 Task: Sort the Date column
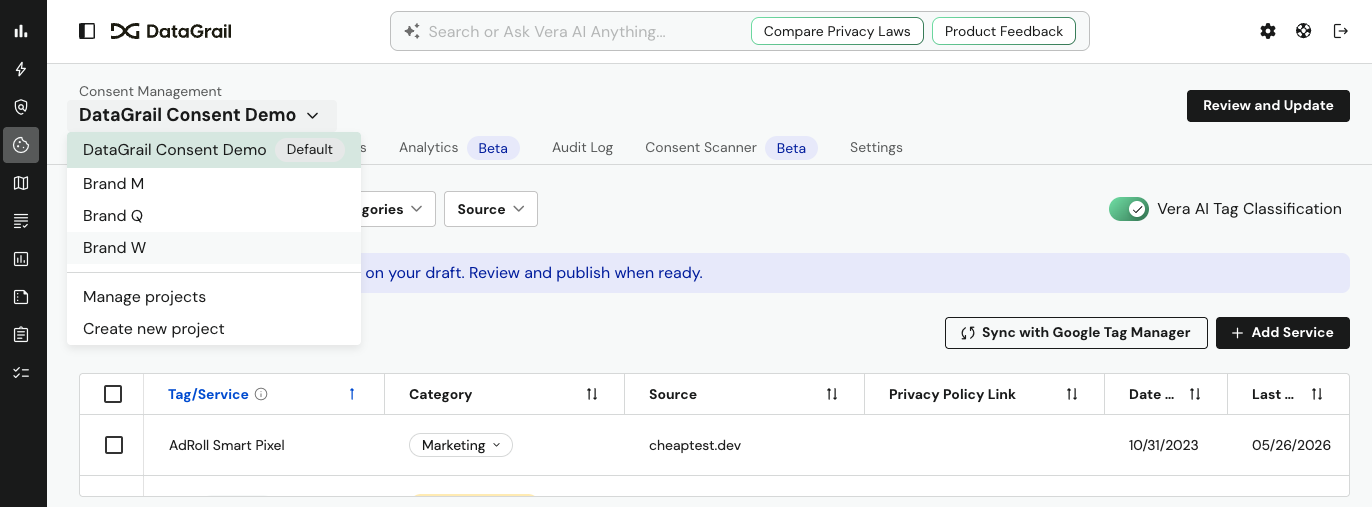[x=1195, y=394]
